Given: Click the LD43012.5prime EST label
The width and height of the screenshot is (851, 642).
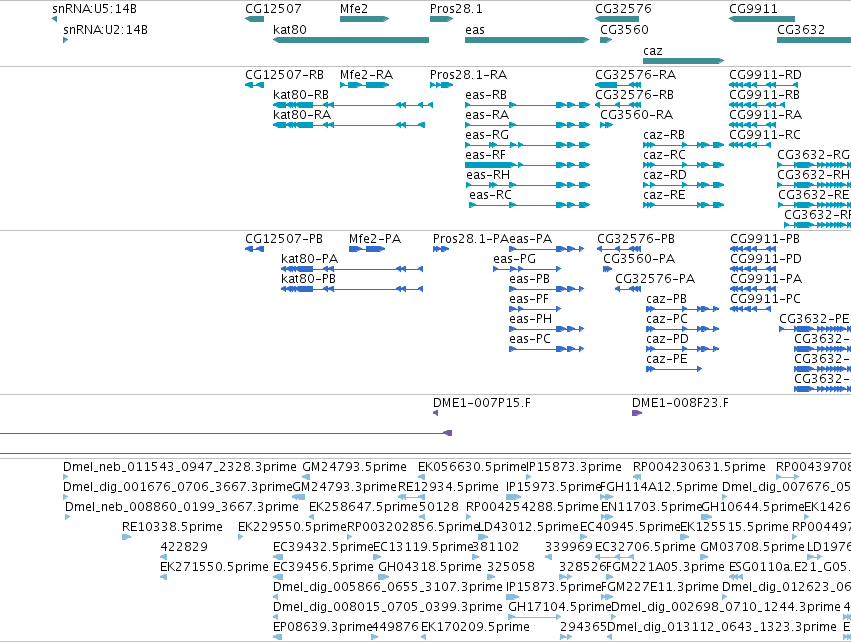Looking at the screenshot, I should (x=528, y=527).
